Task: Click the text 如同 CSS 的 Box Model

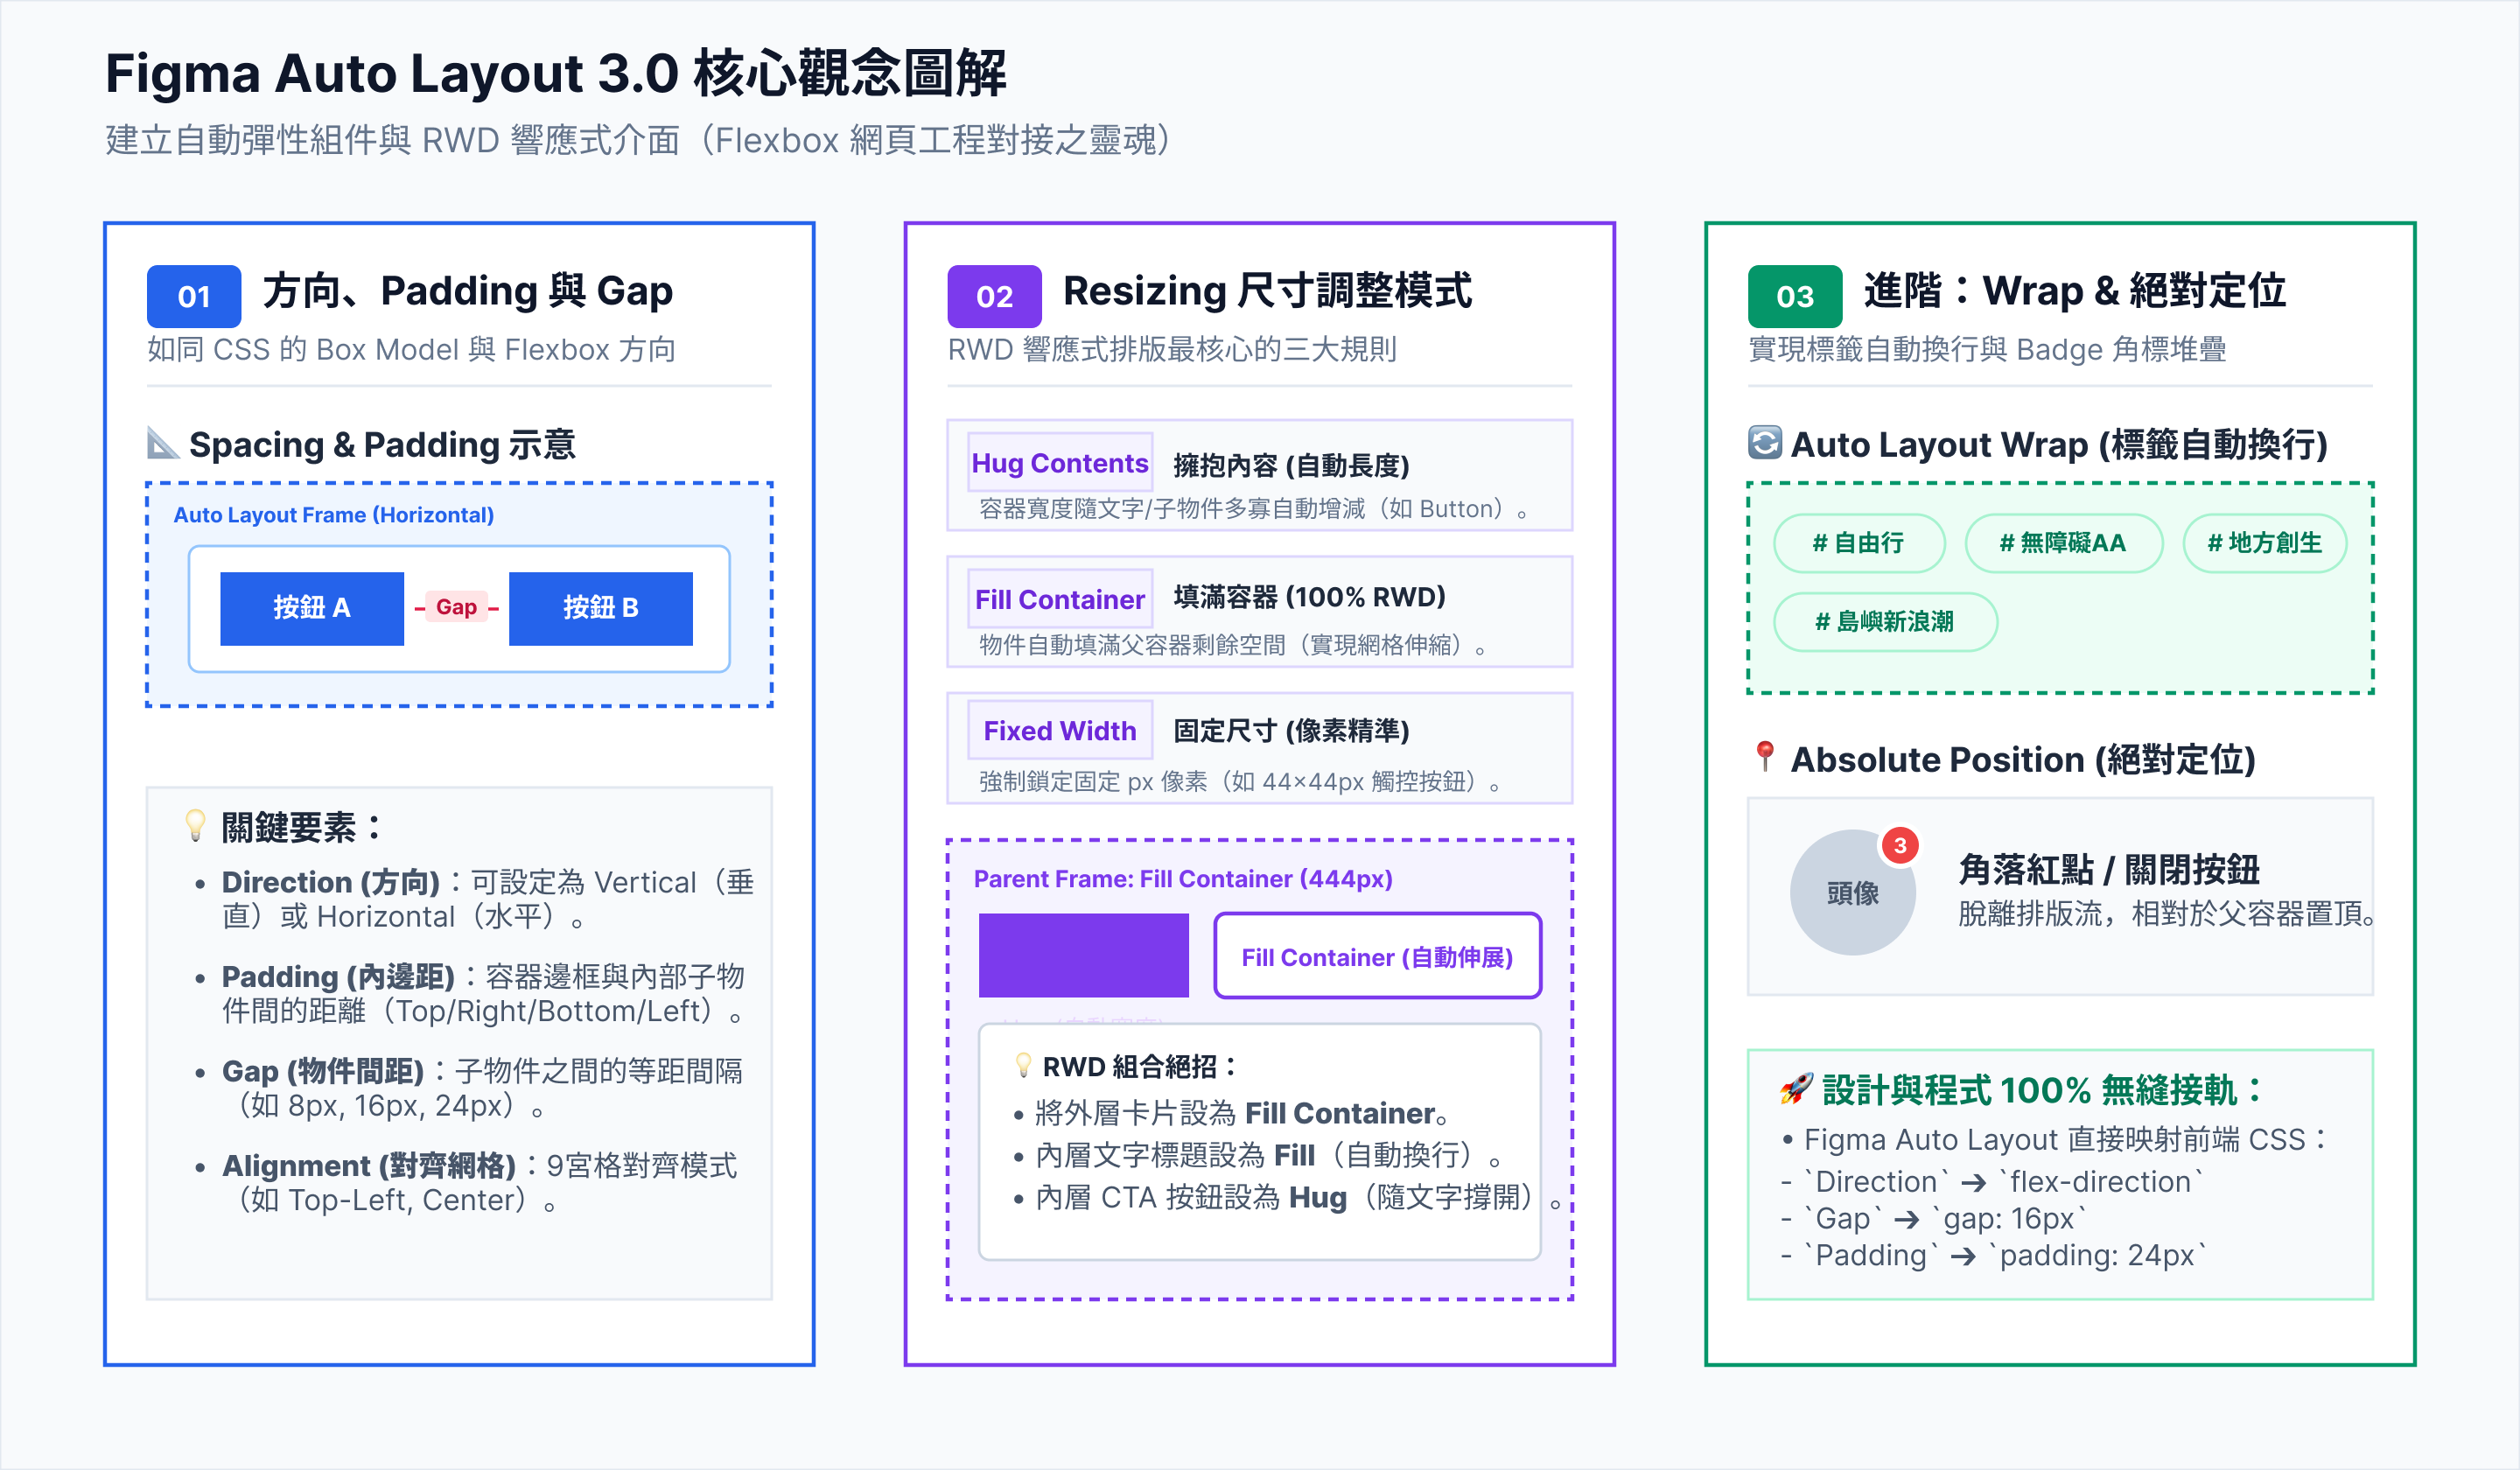Action: pos(302,349)
